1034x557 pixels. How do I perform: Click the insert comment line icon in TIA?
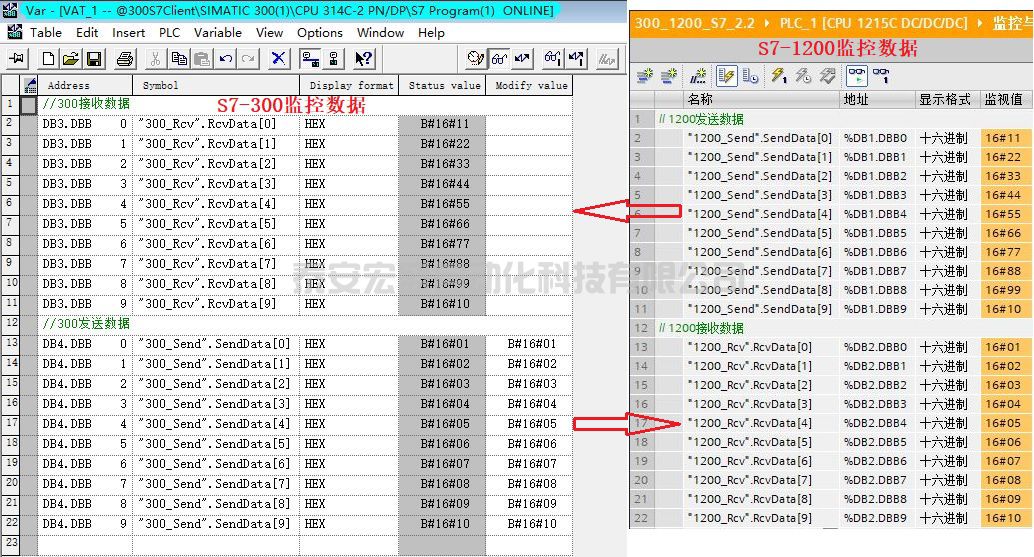[699, 76]
